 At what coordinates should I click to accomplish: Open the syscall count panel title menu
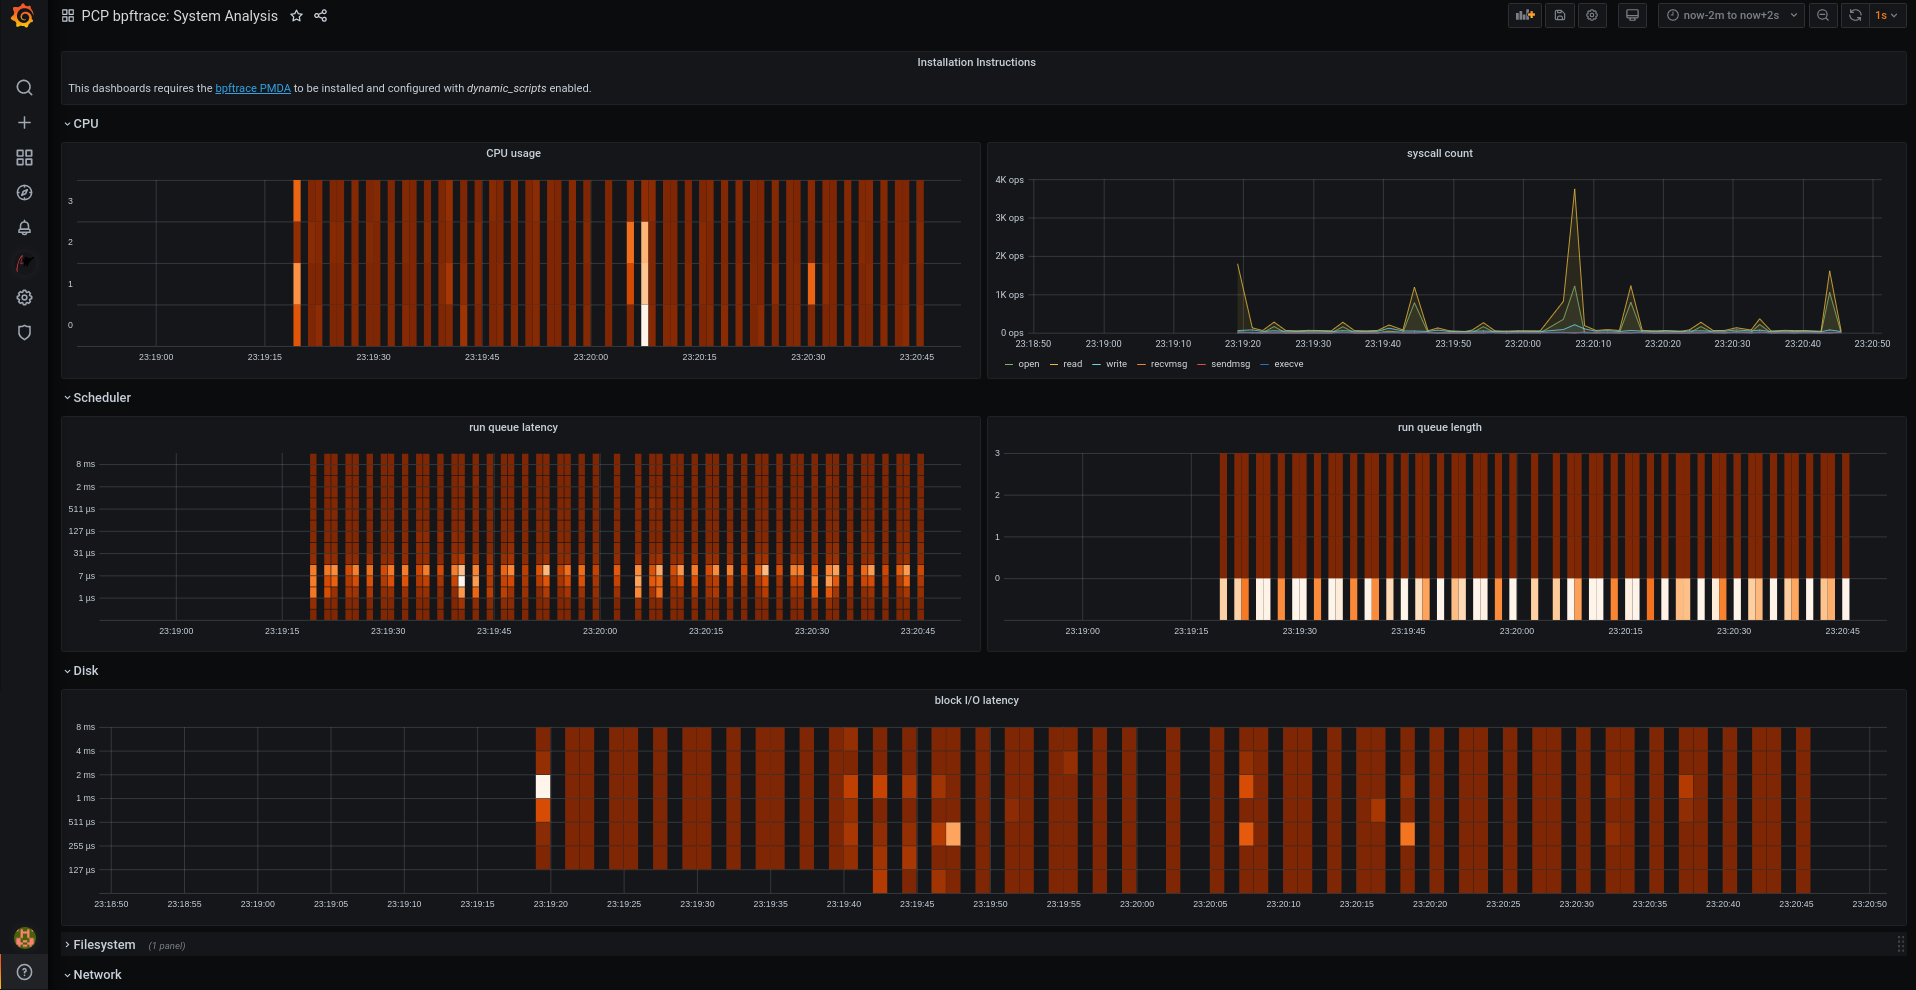1439,154
